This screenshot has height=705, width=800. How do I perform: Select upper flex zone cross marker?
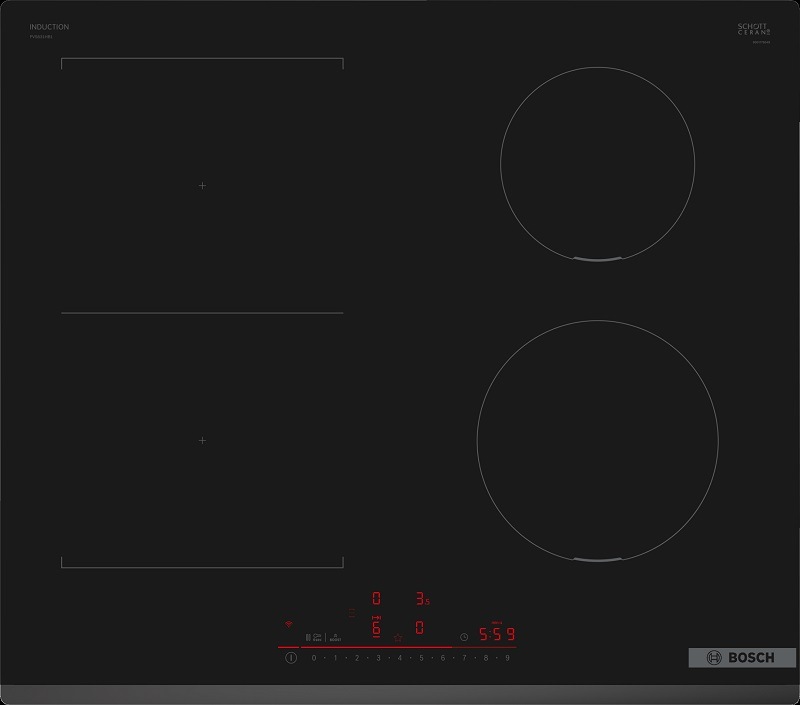click(x=202, y=186)
